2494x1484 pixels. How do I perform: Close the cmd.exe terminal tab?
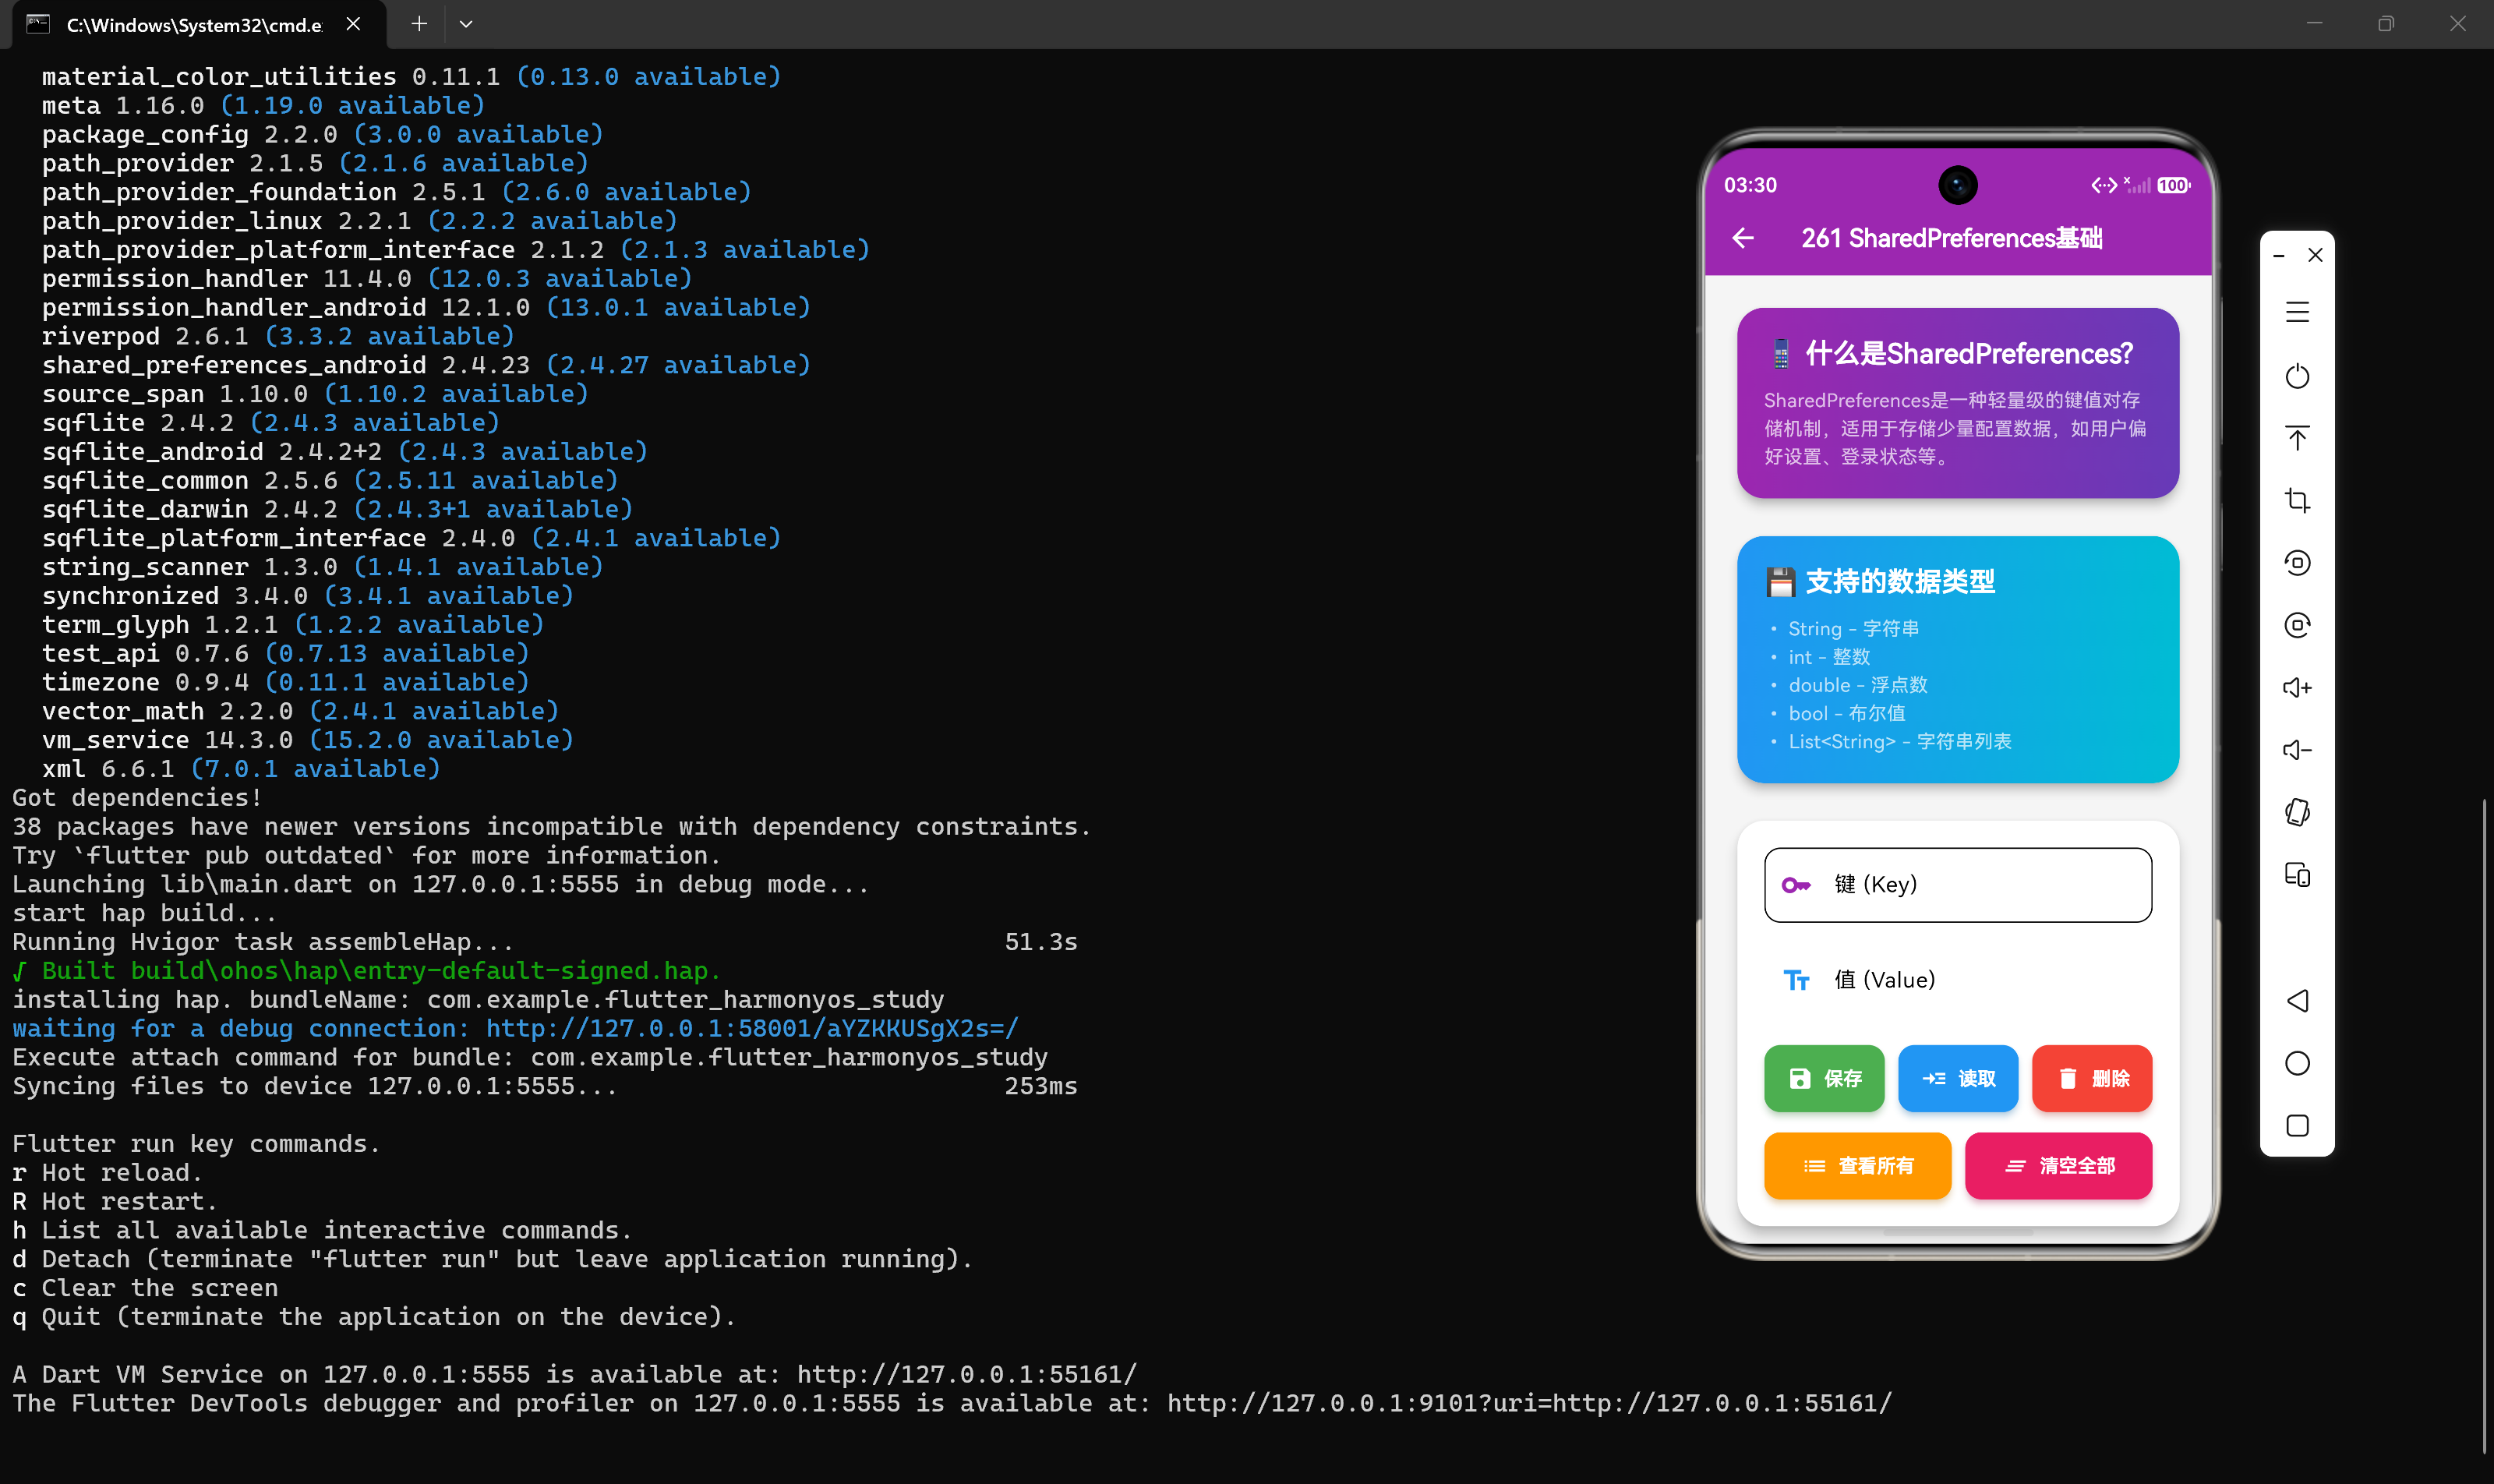coord(353,24)
